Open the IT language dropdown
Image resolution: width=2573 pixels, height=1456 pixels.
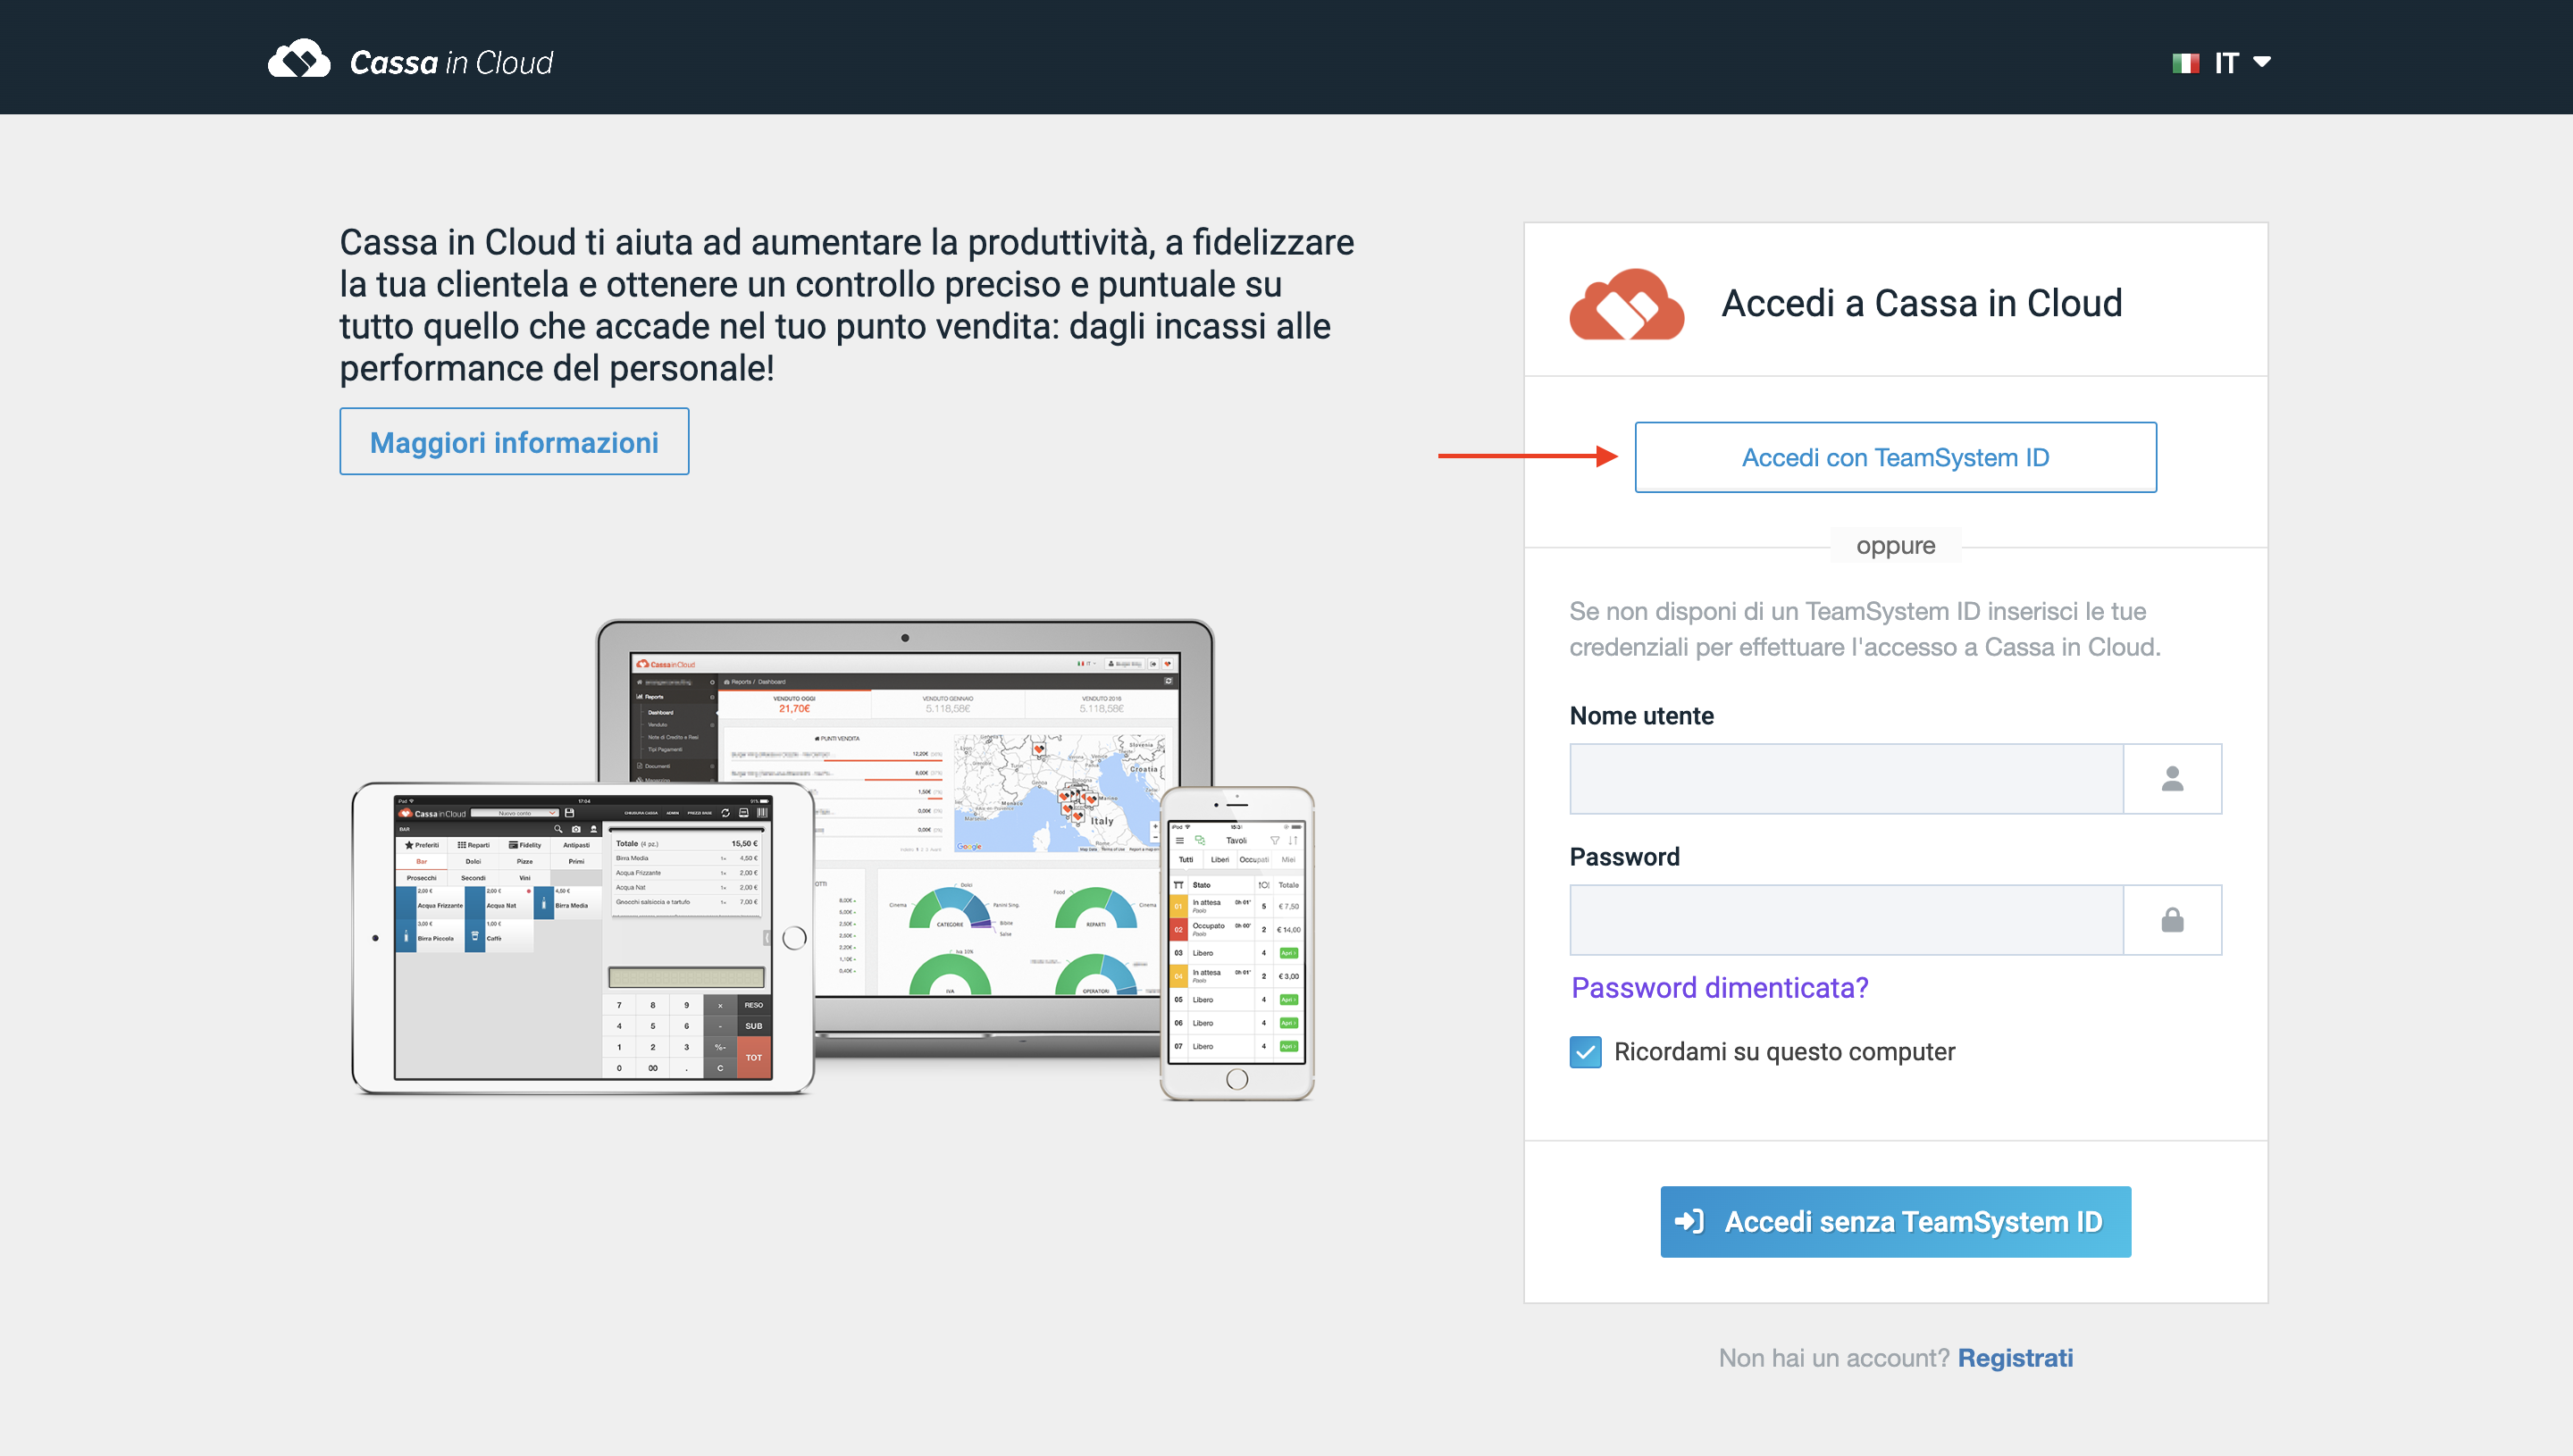2221,63
